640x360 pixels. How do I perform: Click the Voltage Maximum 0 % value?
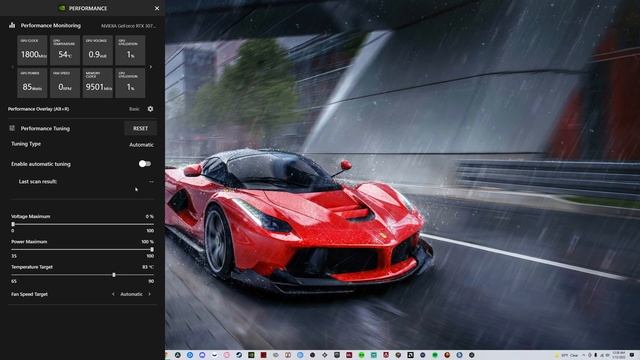coord(150,216)
